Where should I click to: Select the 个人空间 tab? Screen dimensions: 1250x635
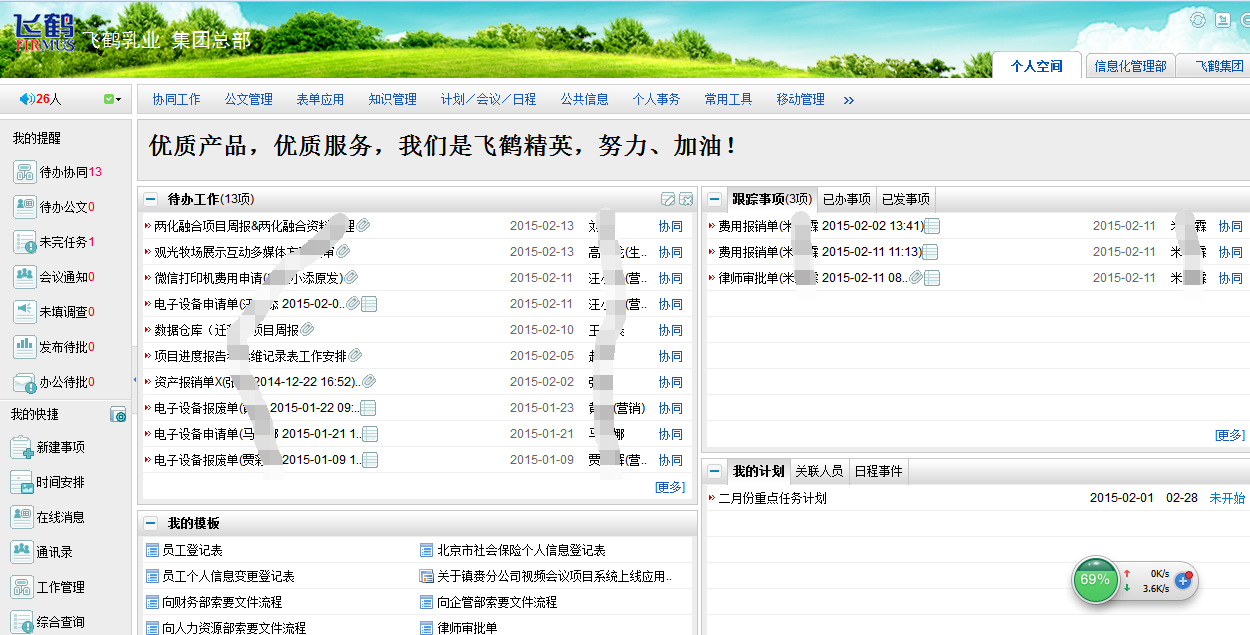(1037, 66)
